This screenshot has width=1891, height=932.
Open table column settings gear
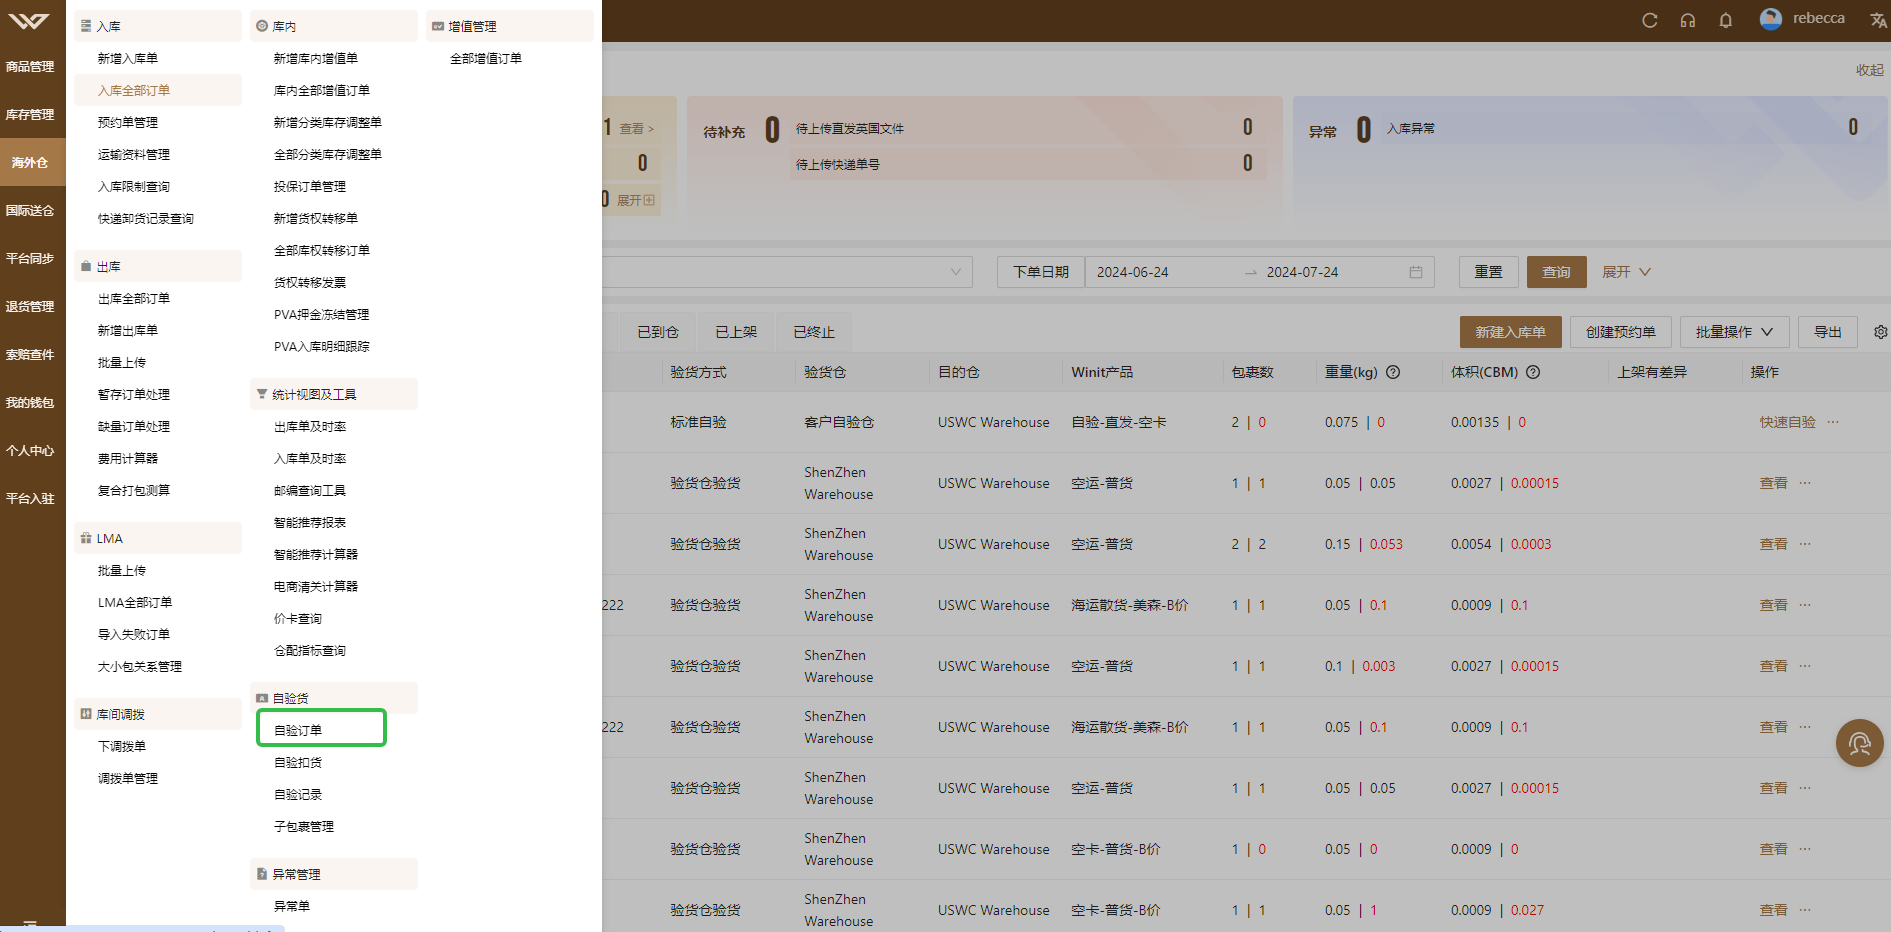pos(1880,332)
